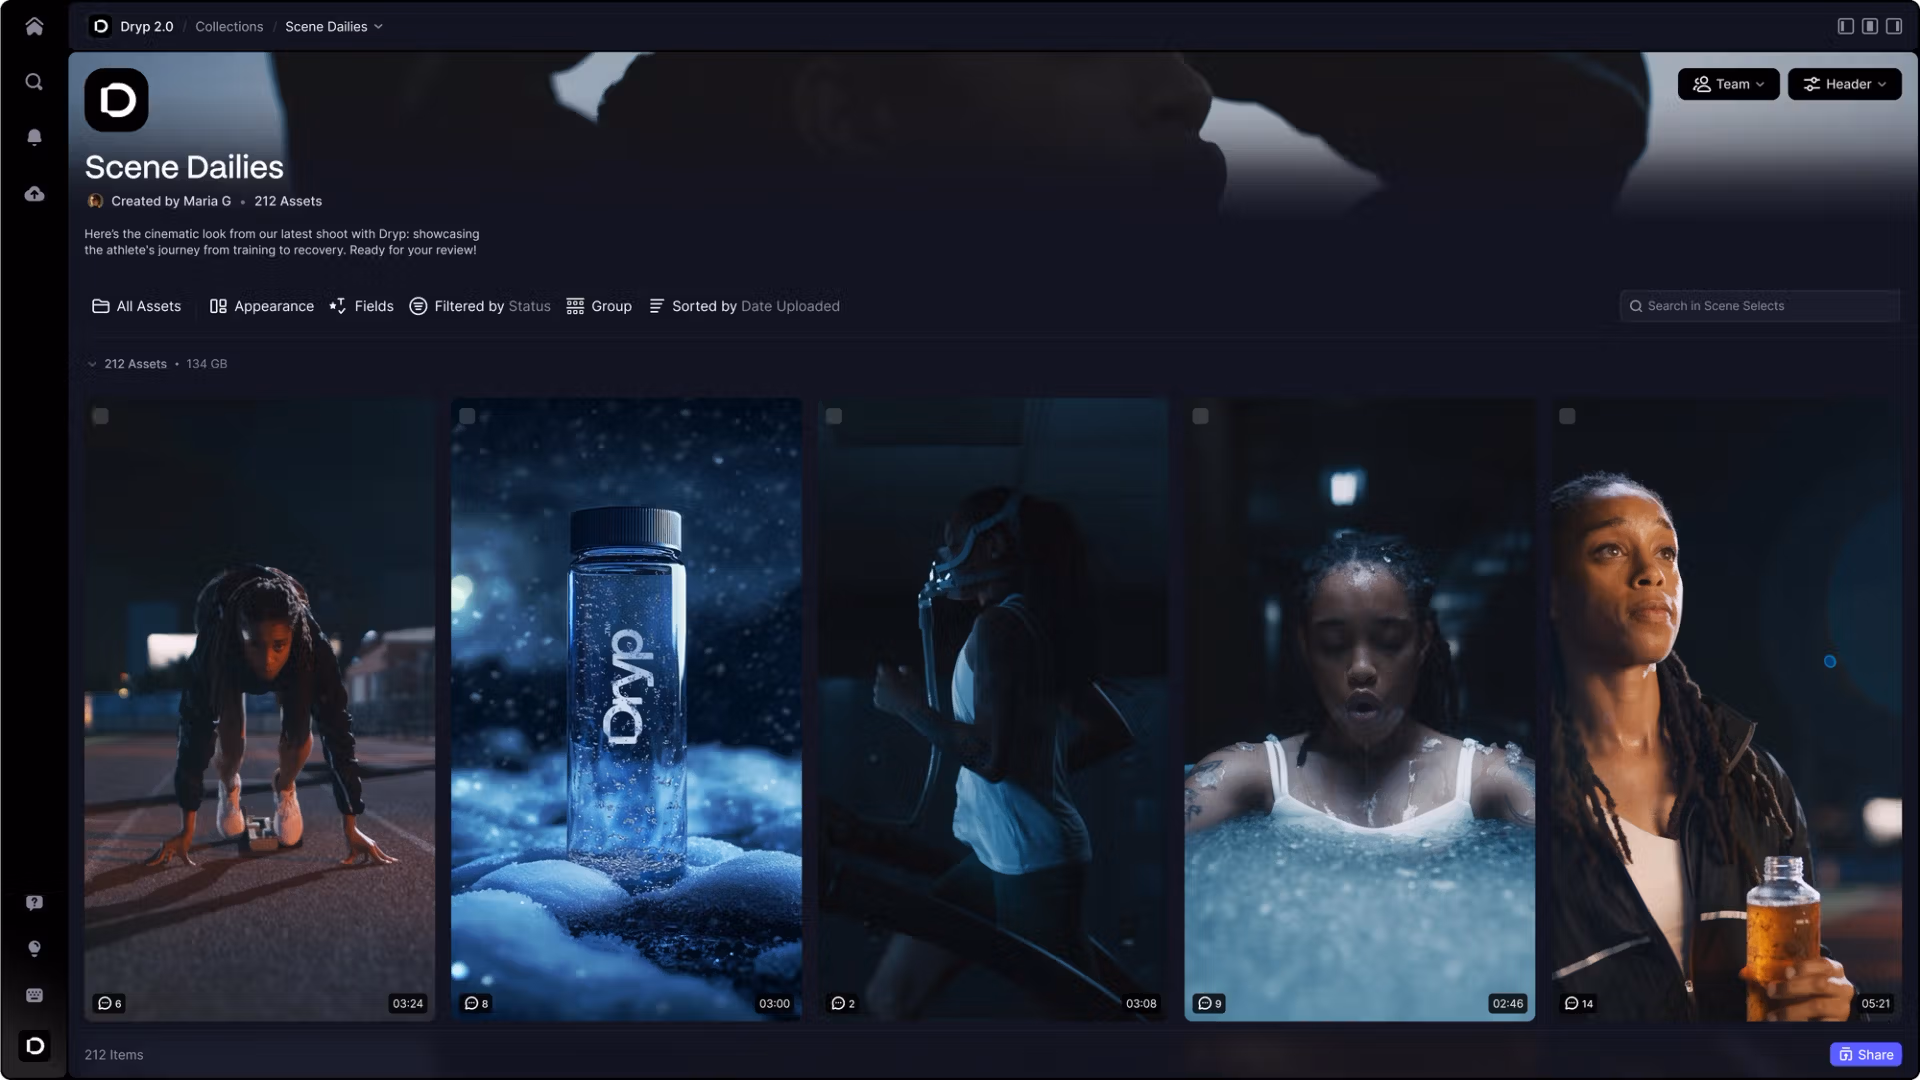Open the Home icon in sidebar
Image resolution: width=1920 pixels, height=1080 pixels.
click(34, 27)
